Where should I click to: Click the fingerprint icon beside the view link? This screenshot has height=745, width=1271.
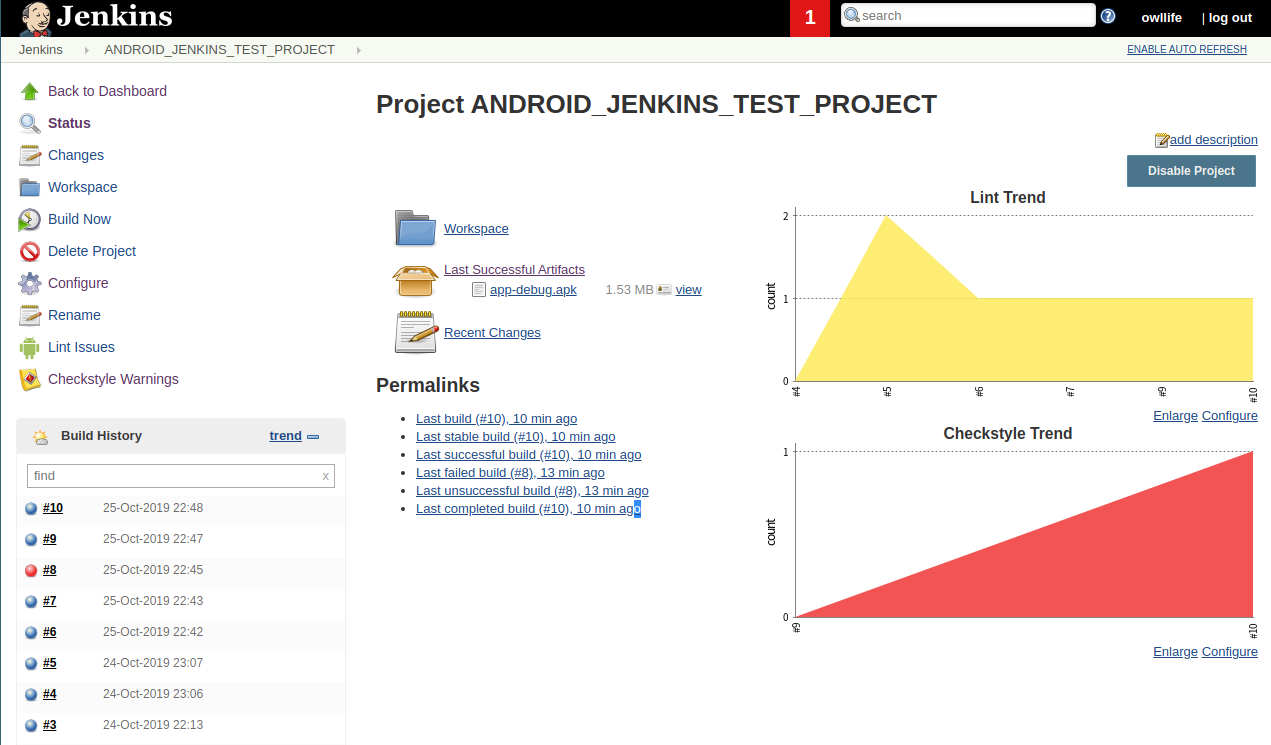coord(664,290)
